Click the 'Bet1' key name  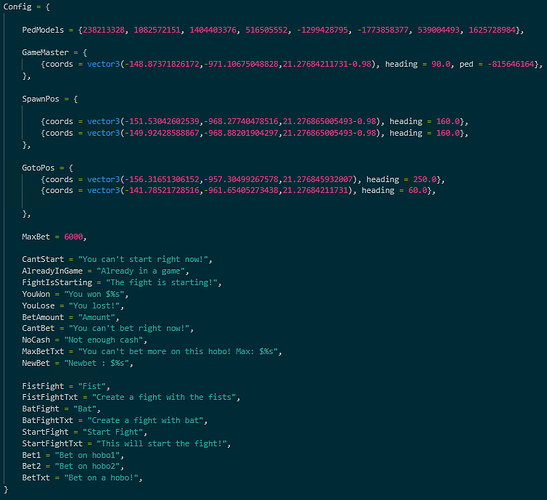click(x=31, y=455)
